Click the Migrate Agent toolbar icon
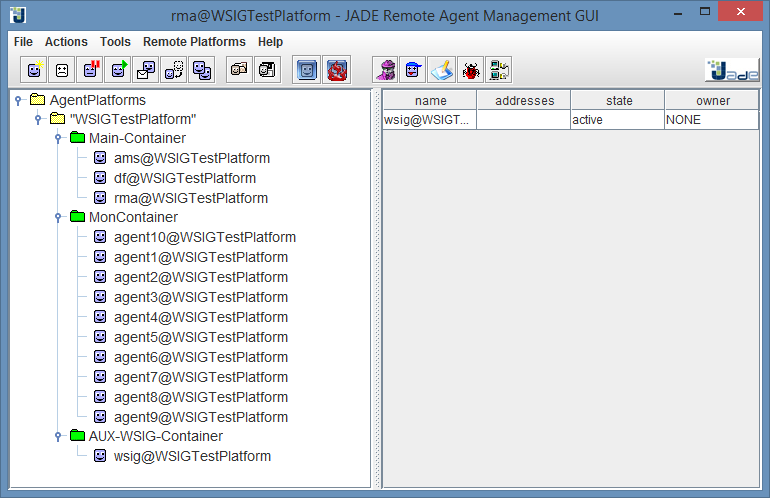The height and width of the screenshot is (498, 770). point(174,70)
